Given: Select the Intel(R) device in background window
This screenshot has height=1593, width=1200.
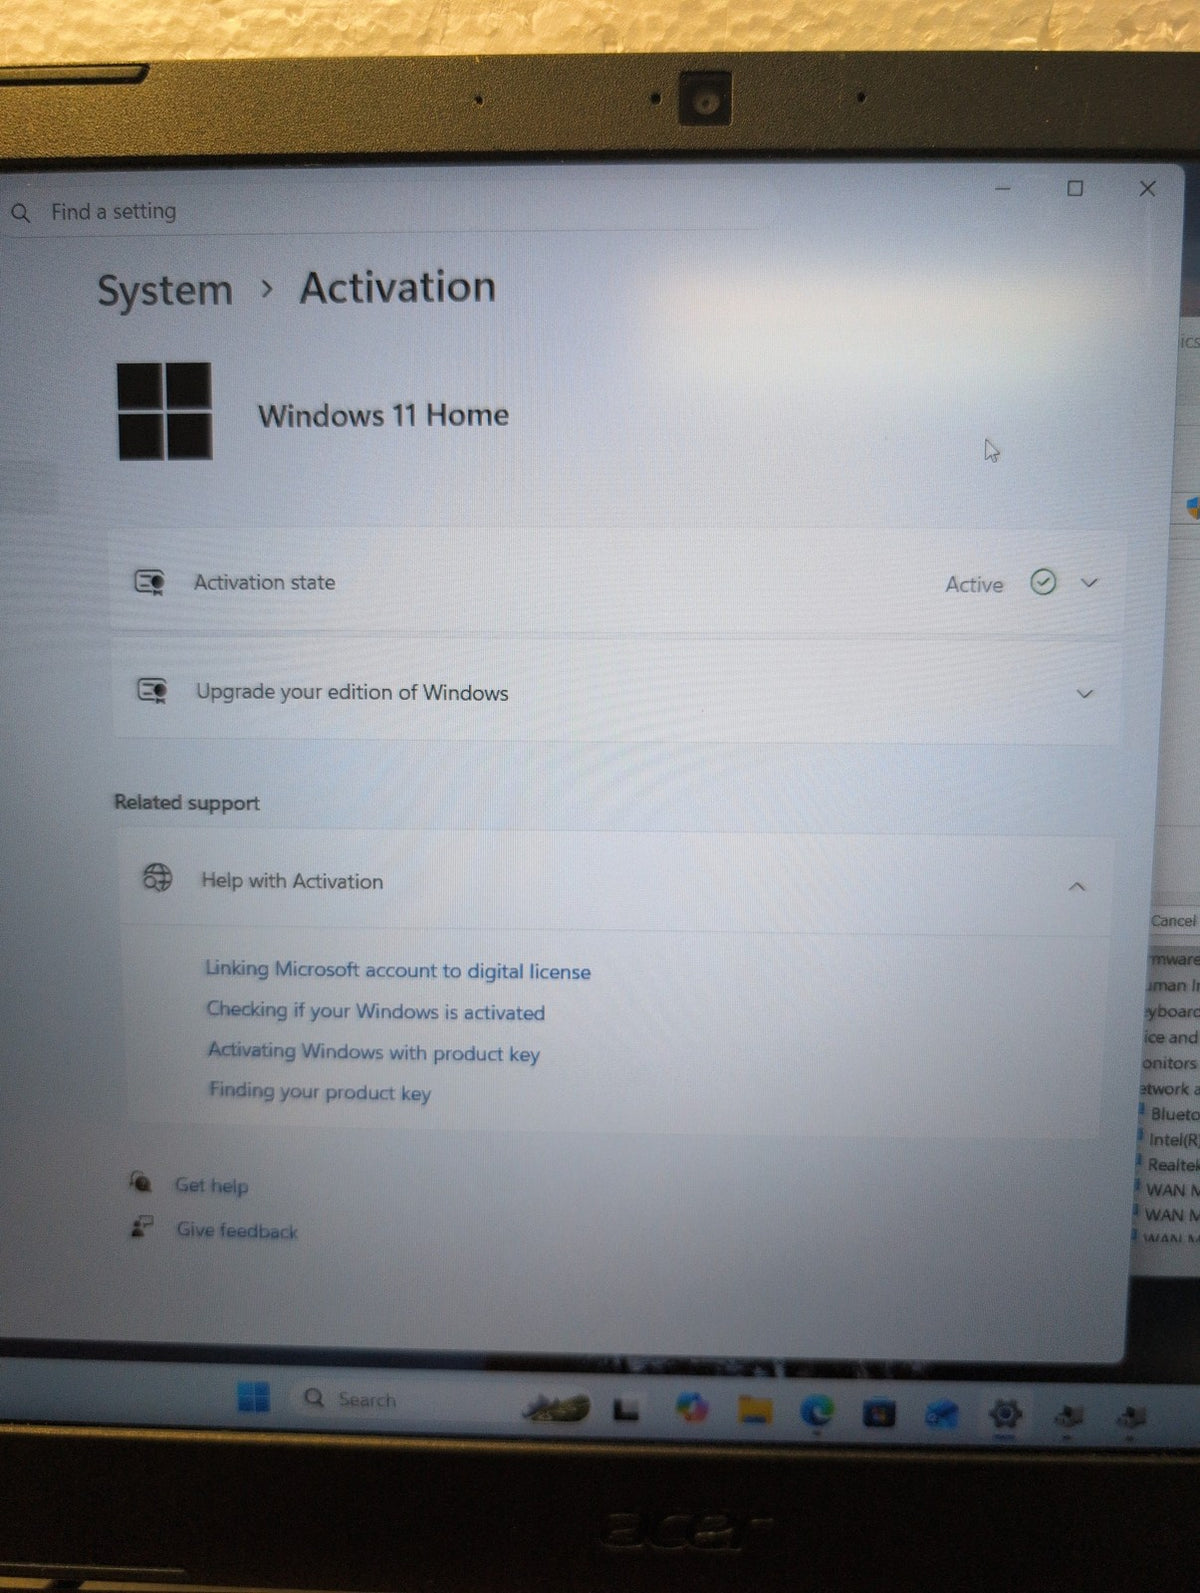Looking at the screenshot, I should pyautogui.click(x=1173, y=1139).
